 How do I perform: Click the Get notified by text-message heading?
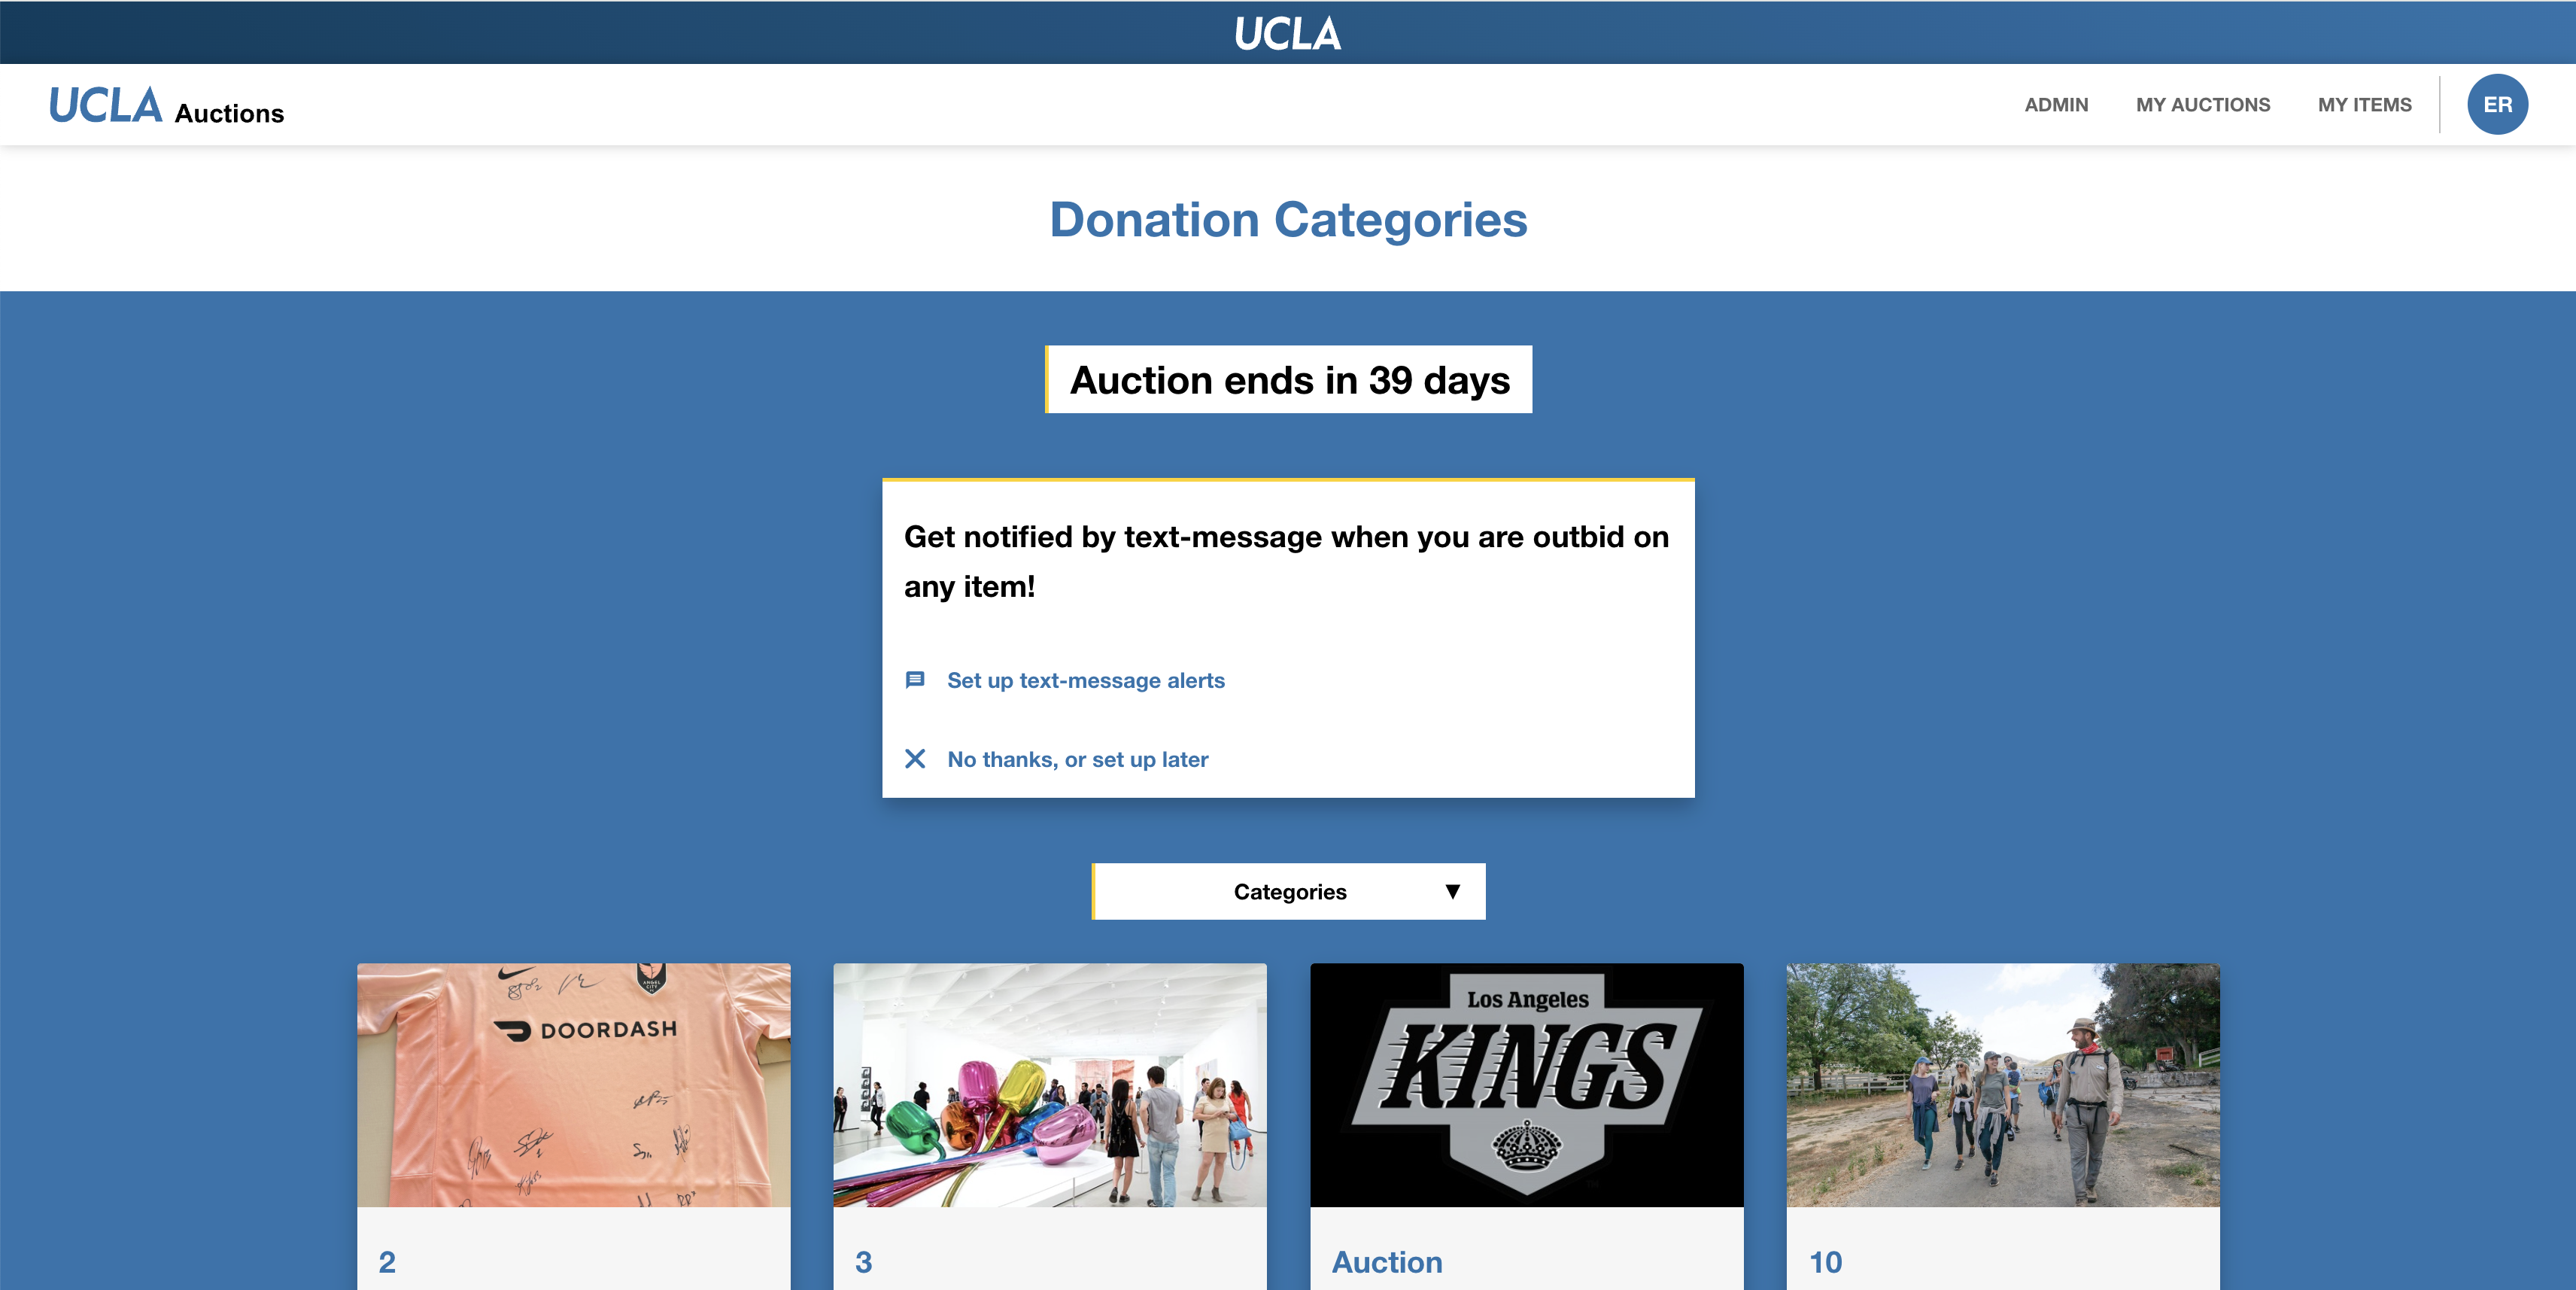click(1287, 561)
